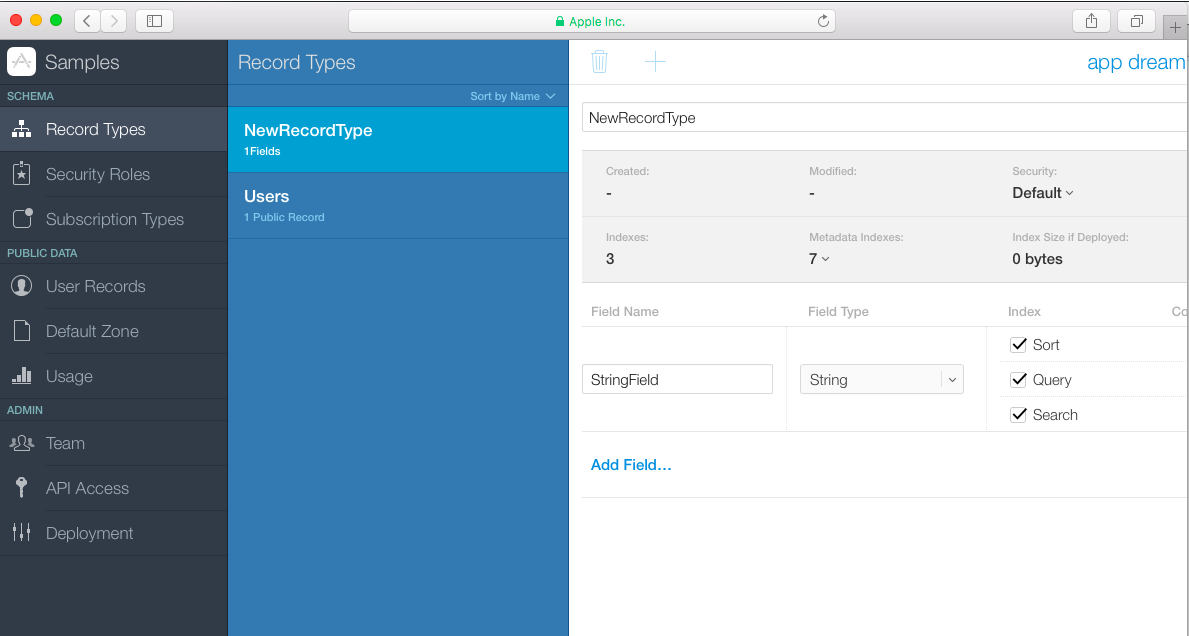Uncheck the Search index checkbox

1018,415
